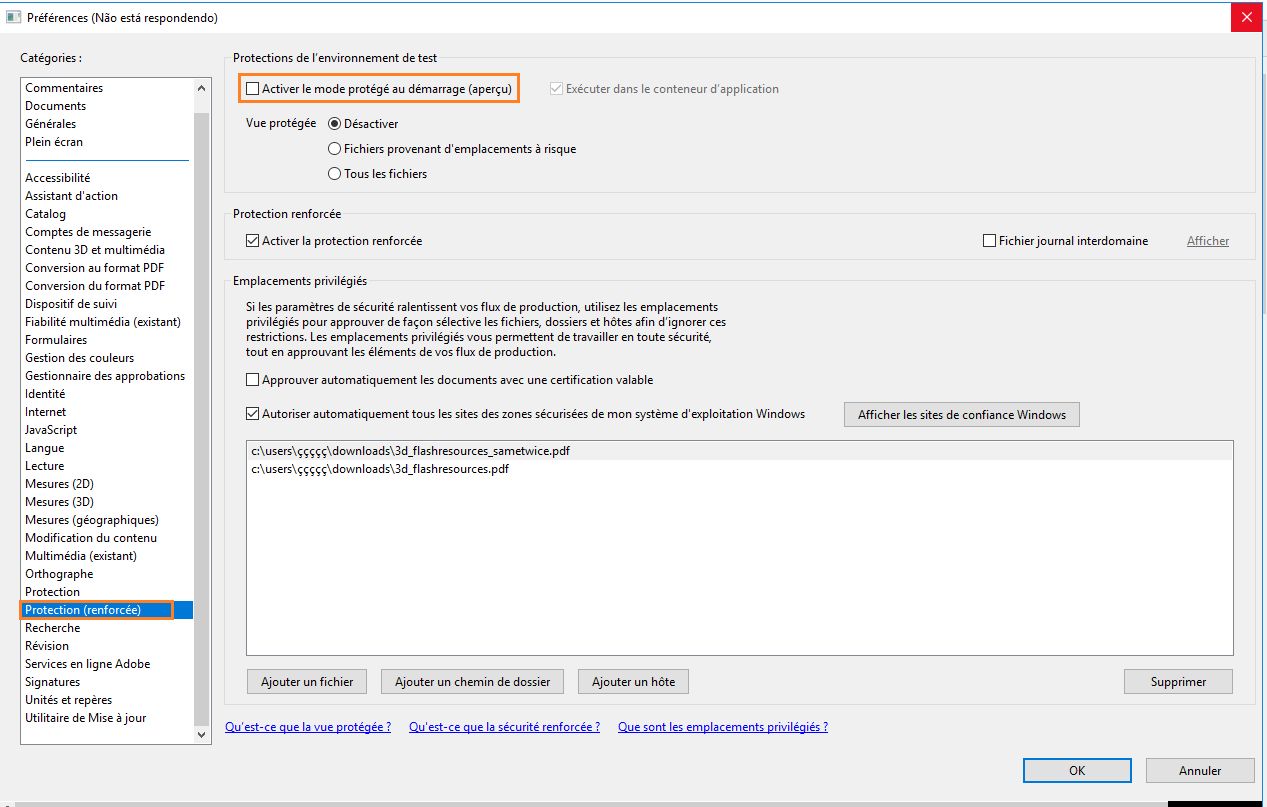
Task: Toggle 'Autoriser automatiquement tous les sites' checkbox
Action: [x=252, y=412]
